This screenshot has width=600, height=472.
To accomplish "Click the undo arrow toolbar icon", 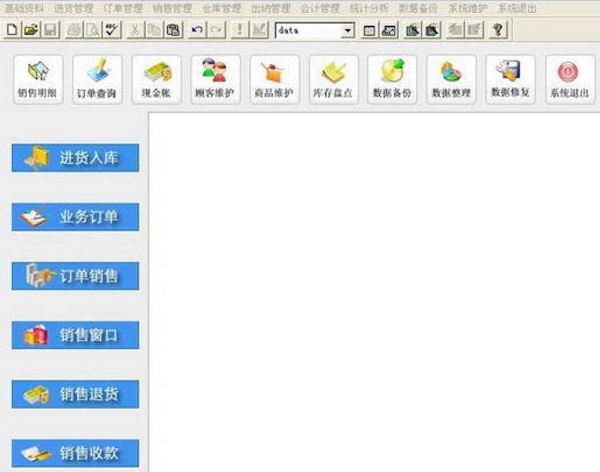I will coord(197,30).
